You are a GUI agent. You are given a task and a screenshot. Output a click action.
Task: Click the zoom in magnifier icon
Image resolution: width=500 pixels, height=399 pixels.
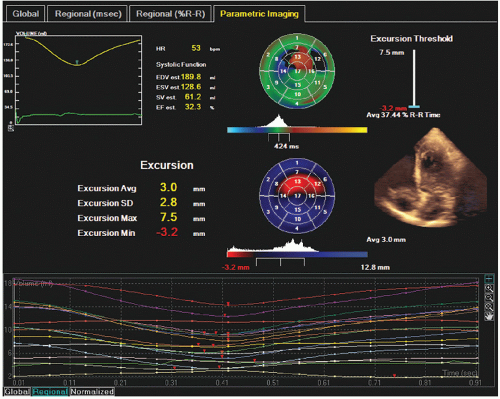coord(489,288)
